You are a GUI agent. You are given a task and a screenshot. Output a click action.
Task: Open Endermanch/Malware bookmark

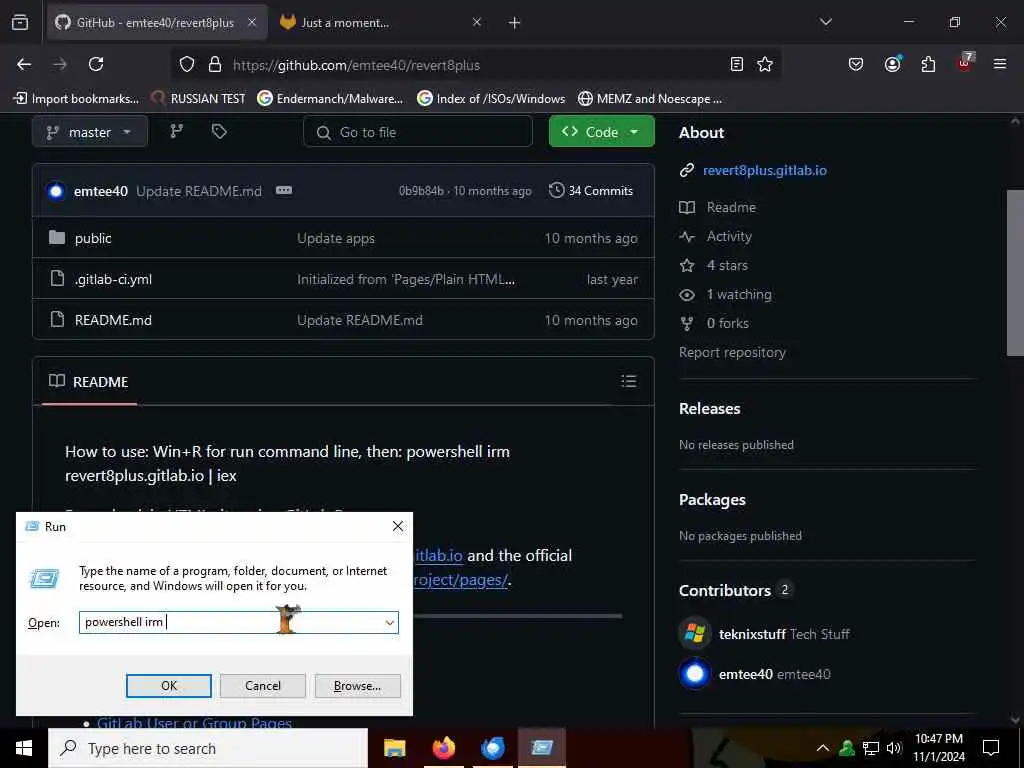330,99
